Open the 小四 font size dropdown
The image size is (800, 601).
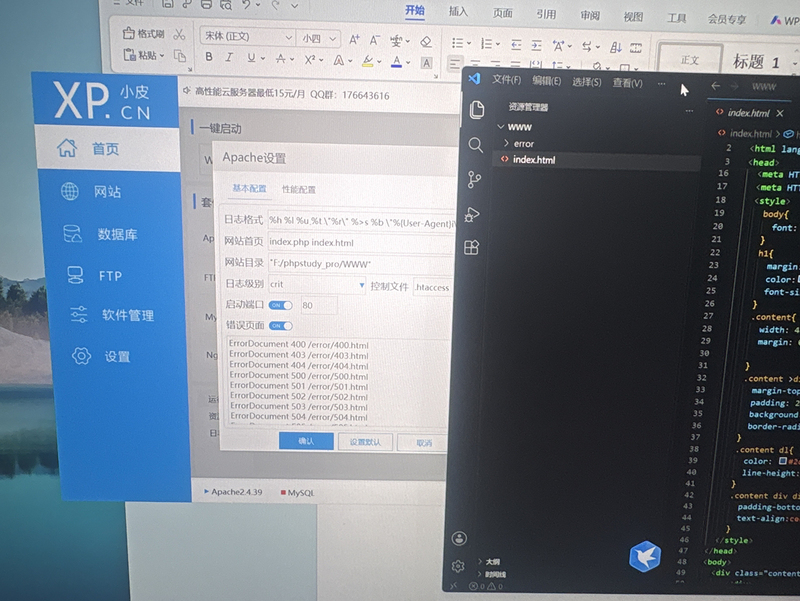[x=333, y=39]
